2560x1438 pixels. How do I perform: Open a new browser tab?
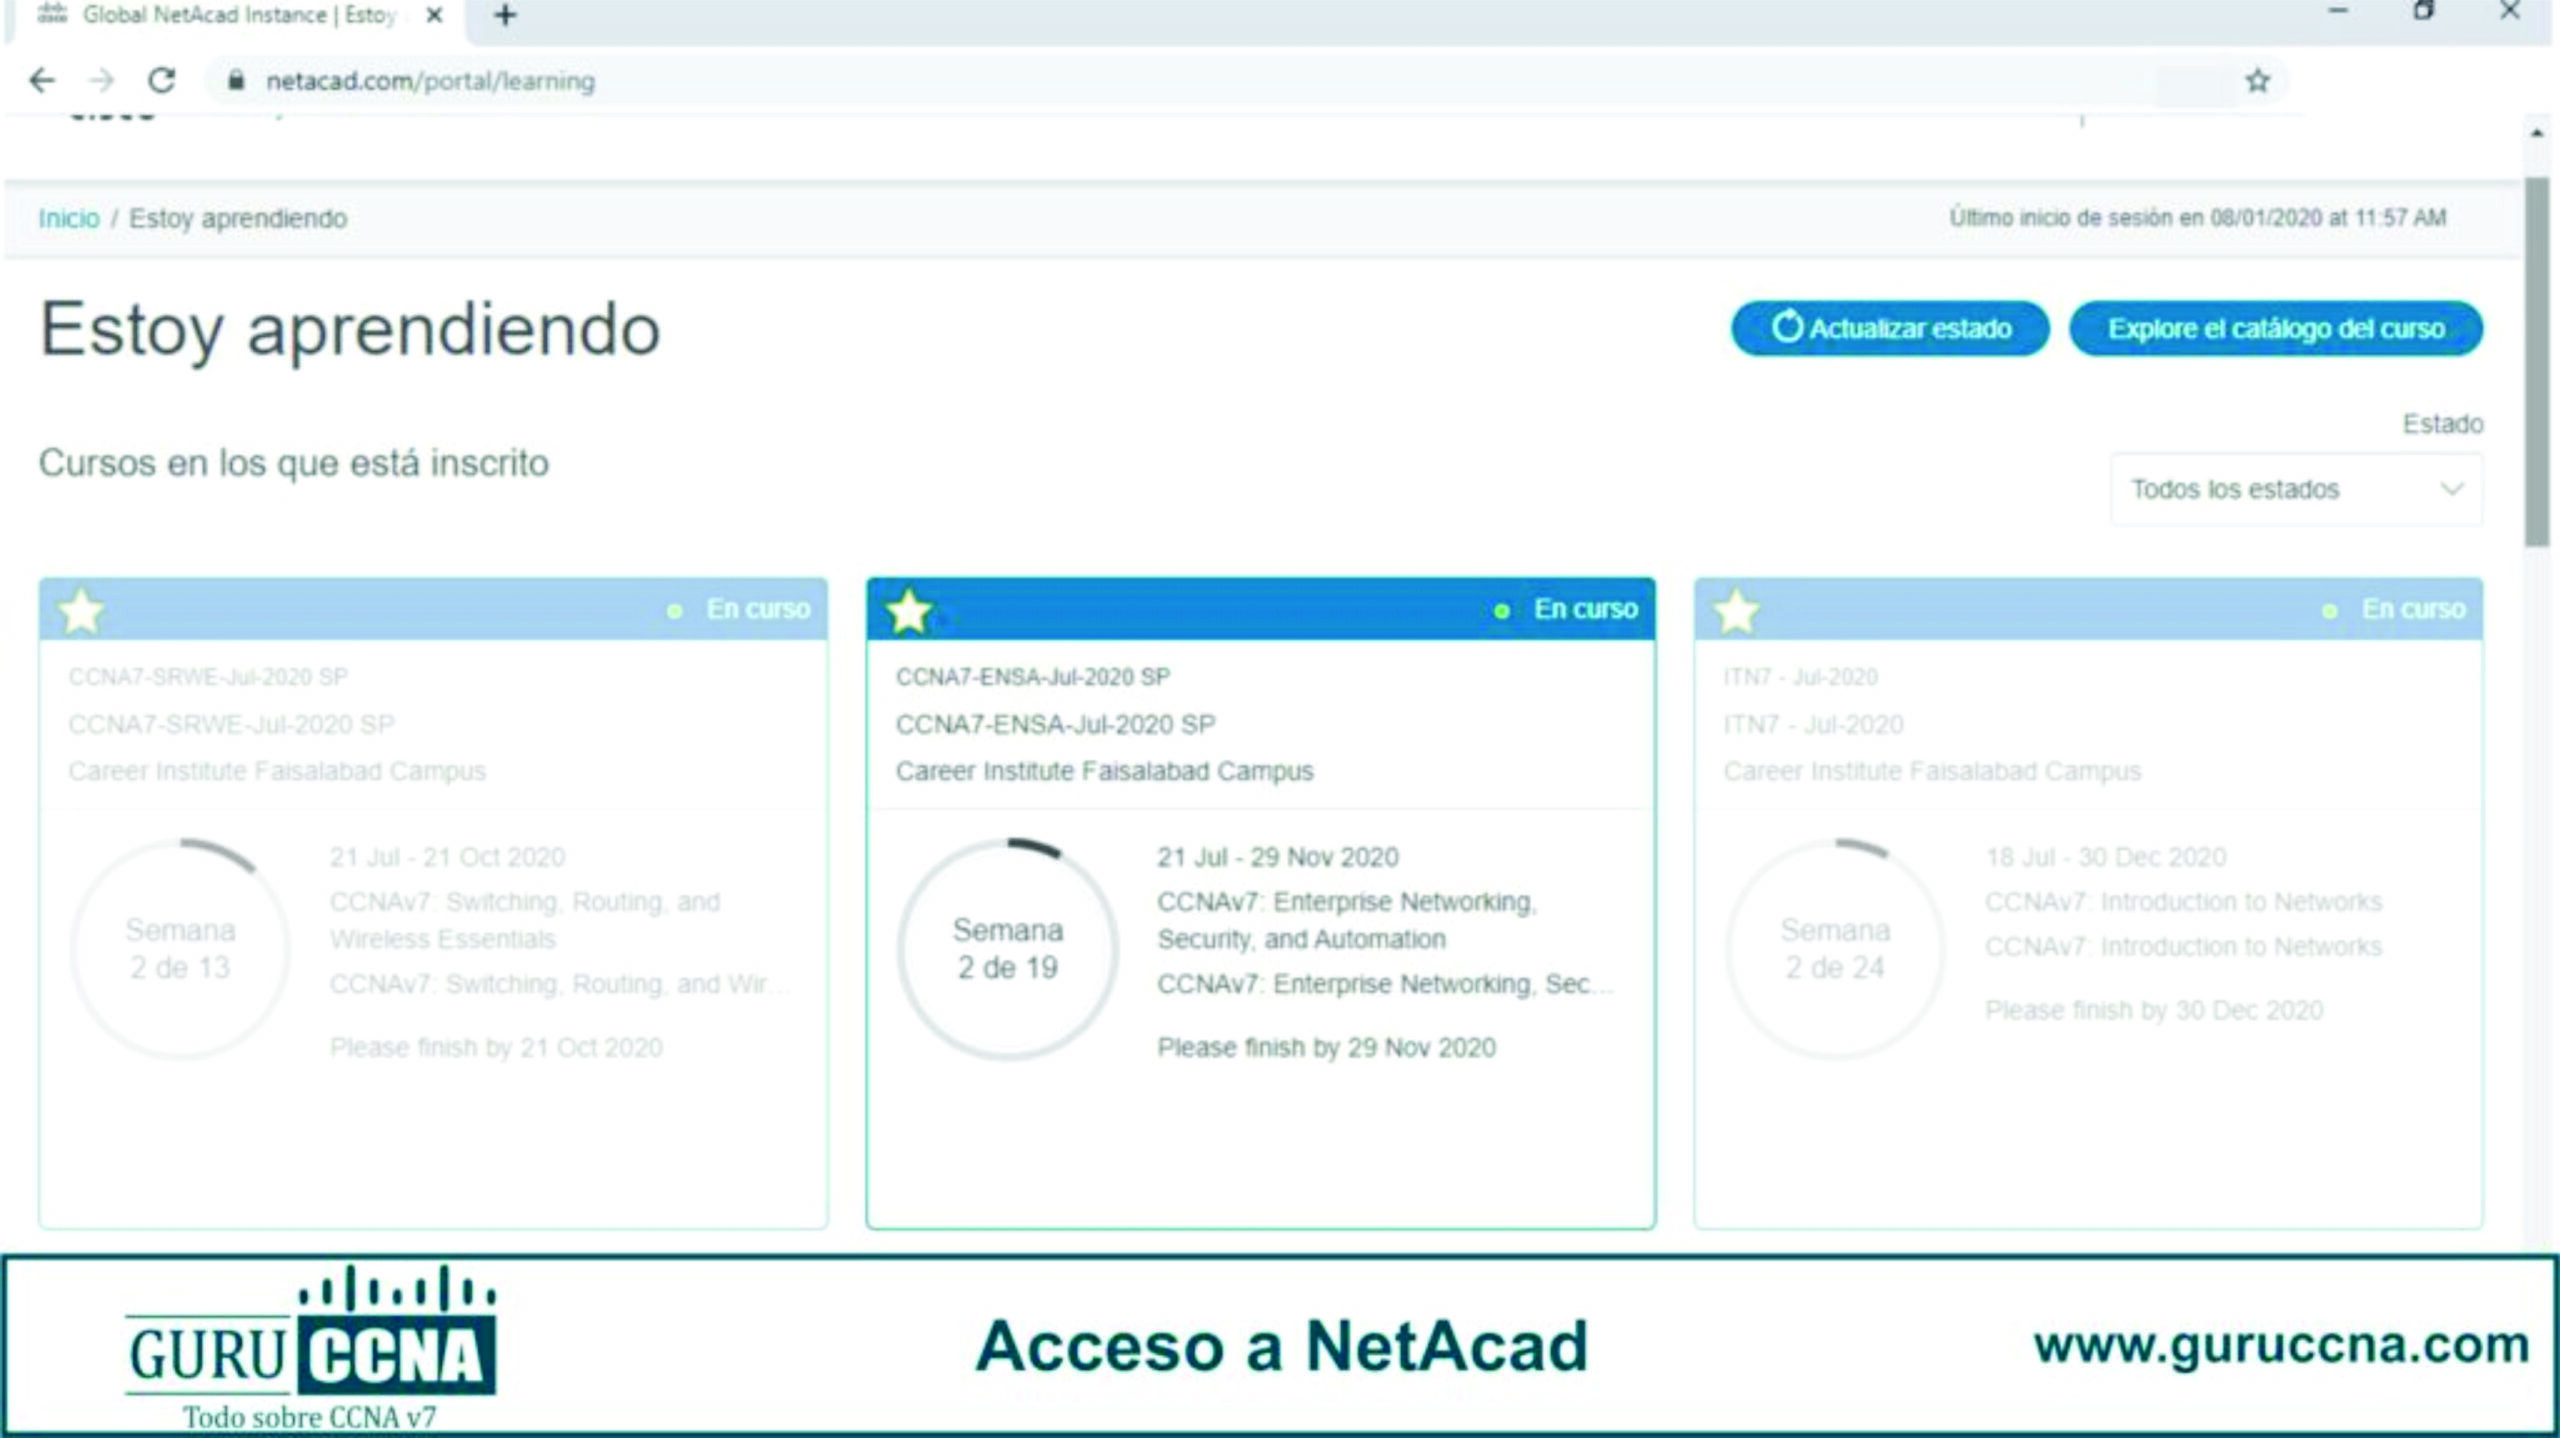click(x=505, y=15)
